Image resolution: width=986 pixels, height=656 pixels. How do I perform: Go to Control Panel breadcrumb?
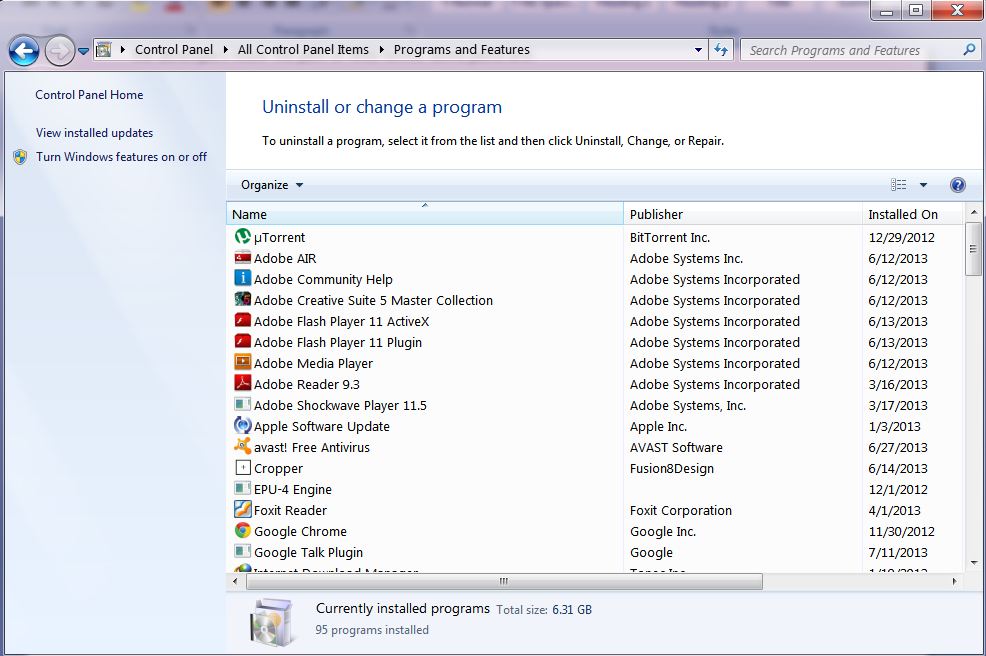tap(174, 50)
